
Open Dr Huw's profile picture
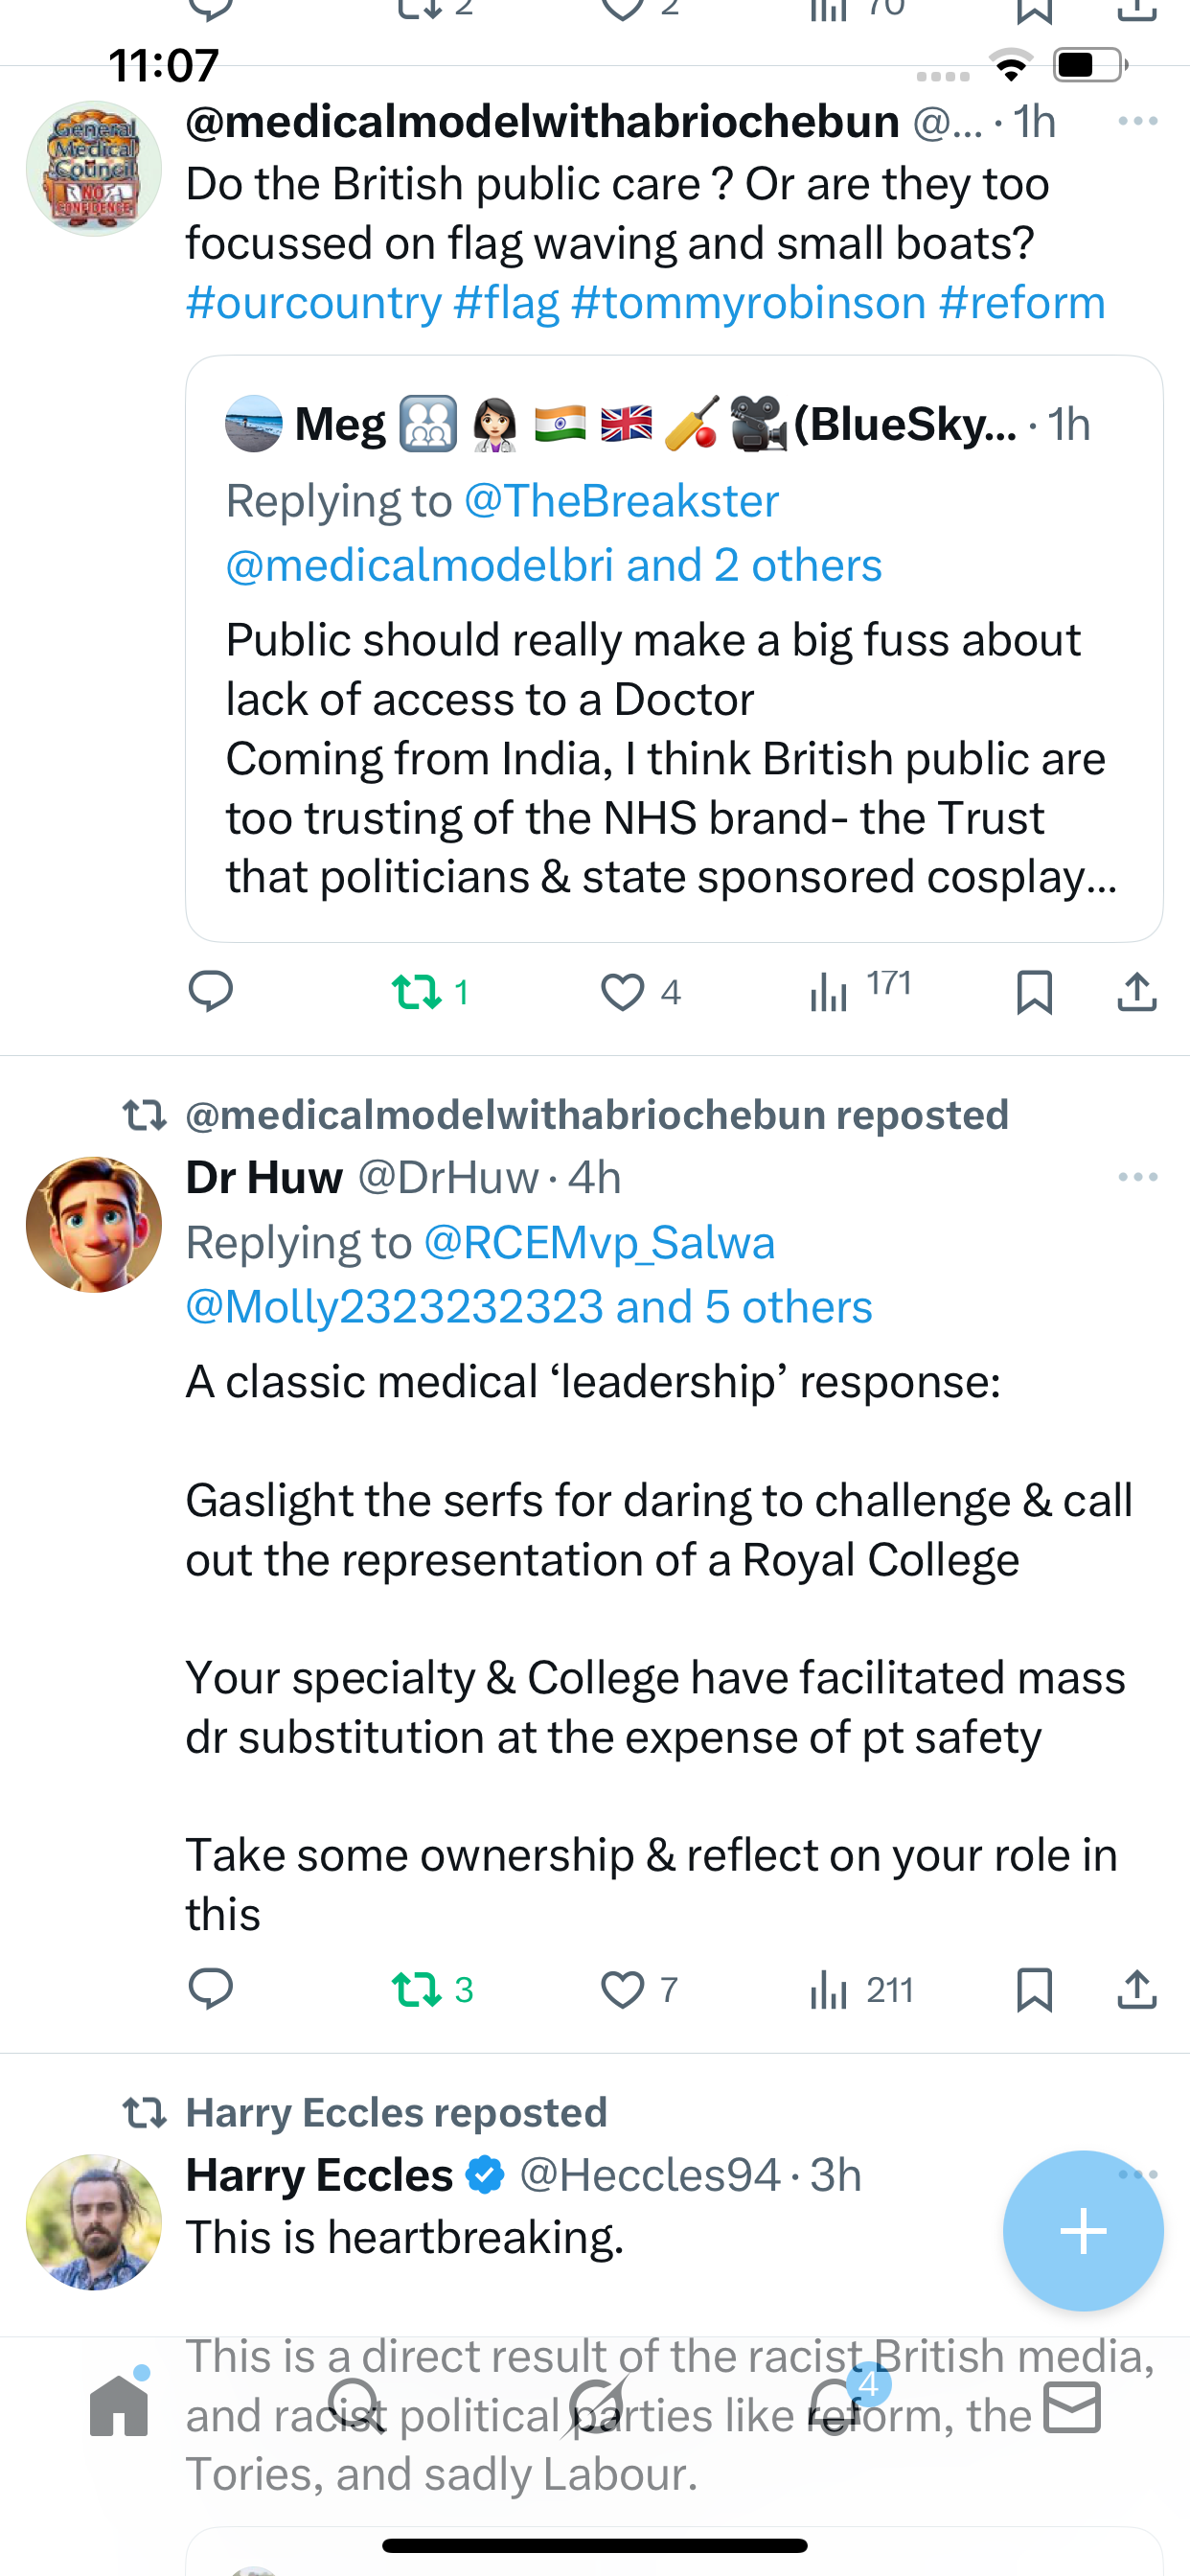(x=94, y=1225)
